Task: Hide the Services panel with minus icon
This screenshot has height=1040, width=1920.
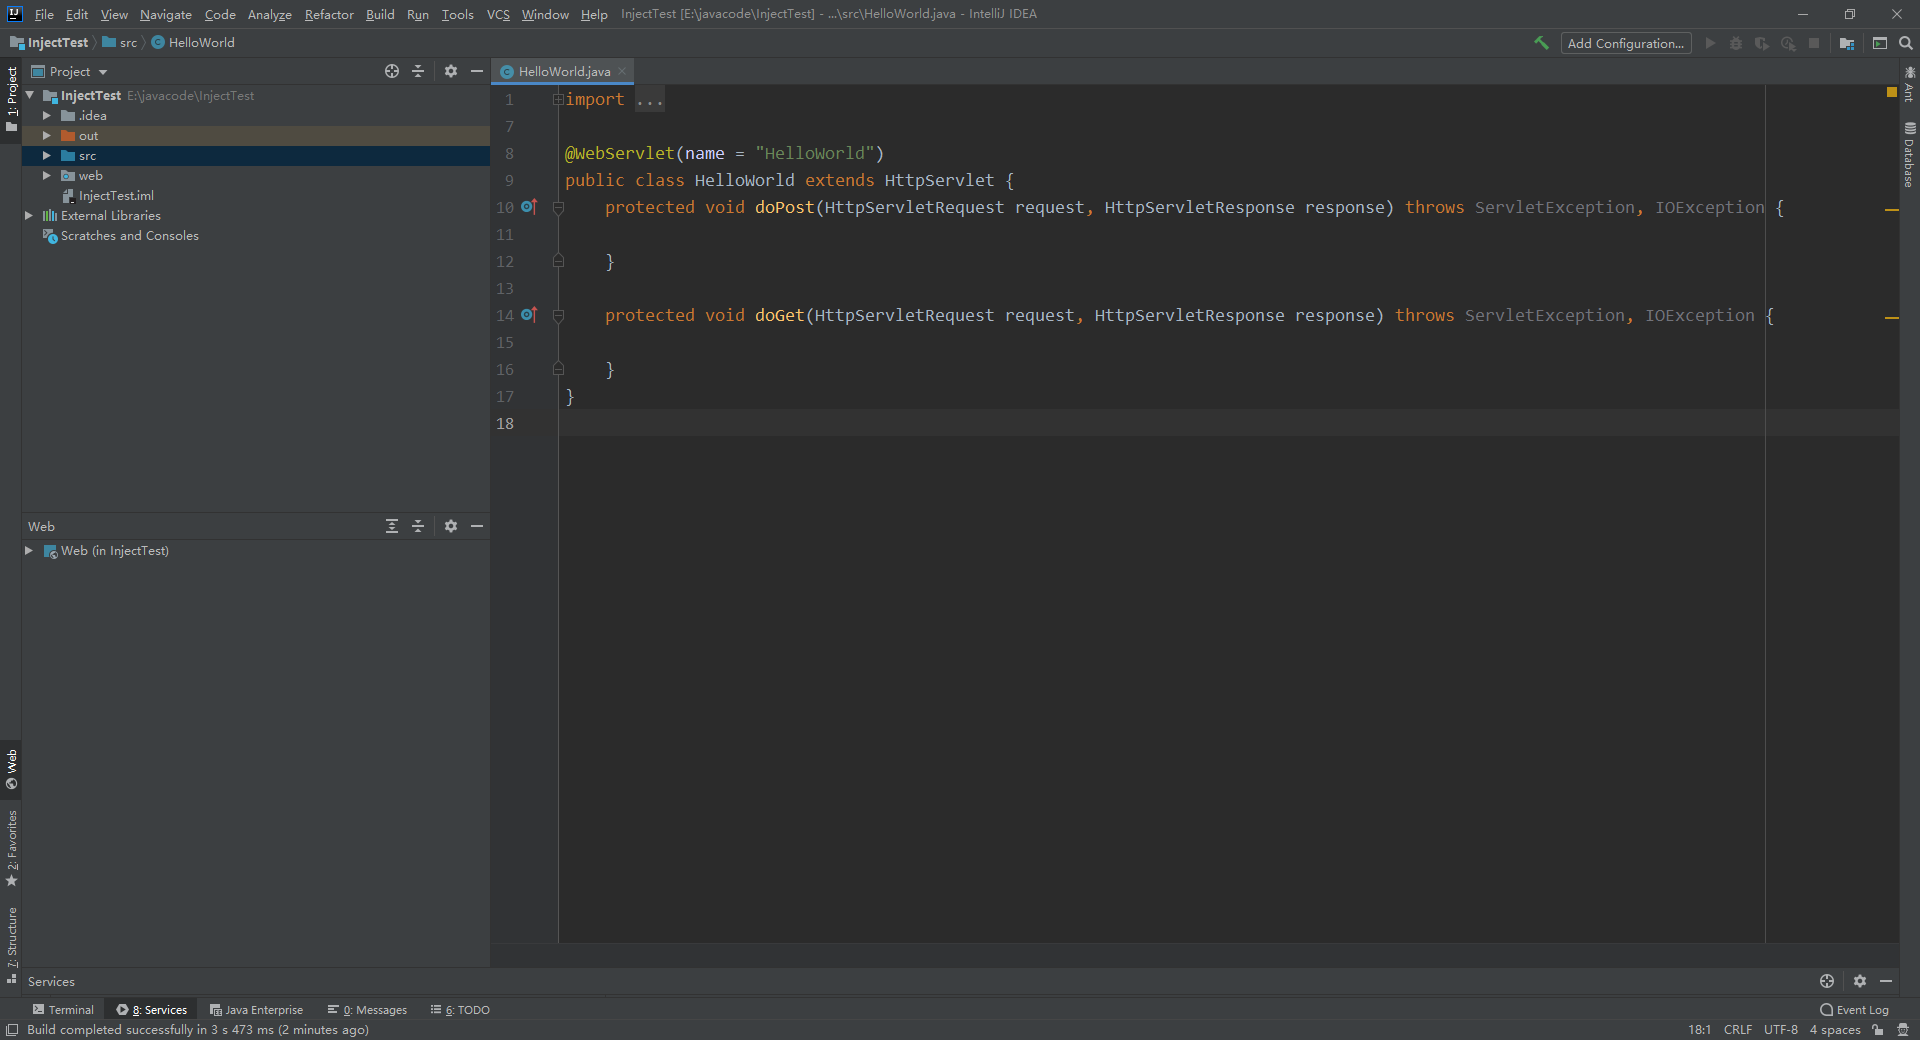Action: [x=1886, y=981]
